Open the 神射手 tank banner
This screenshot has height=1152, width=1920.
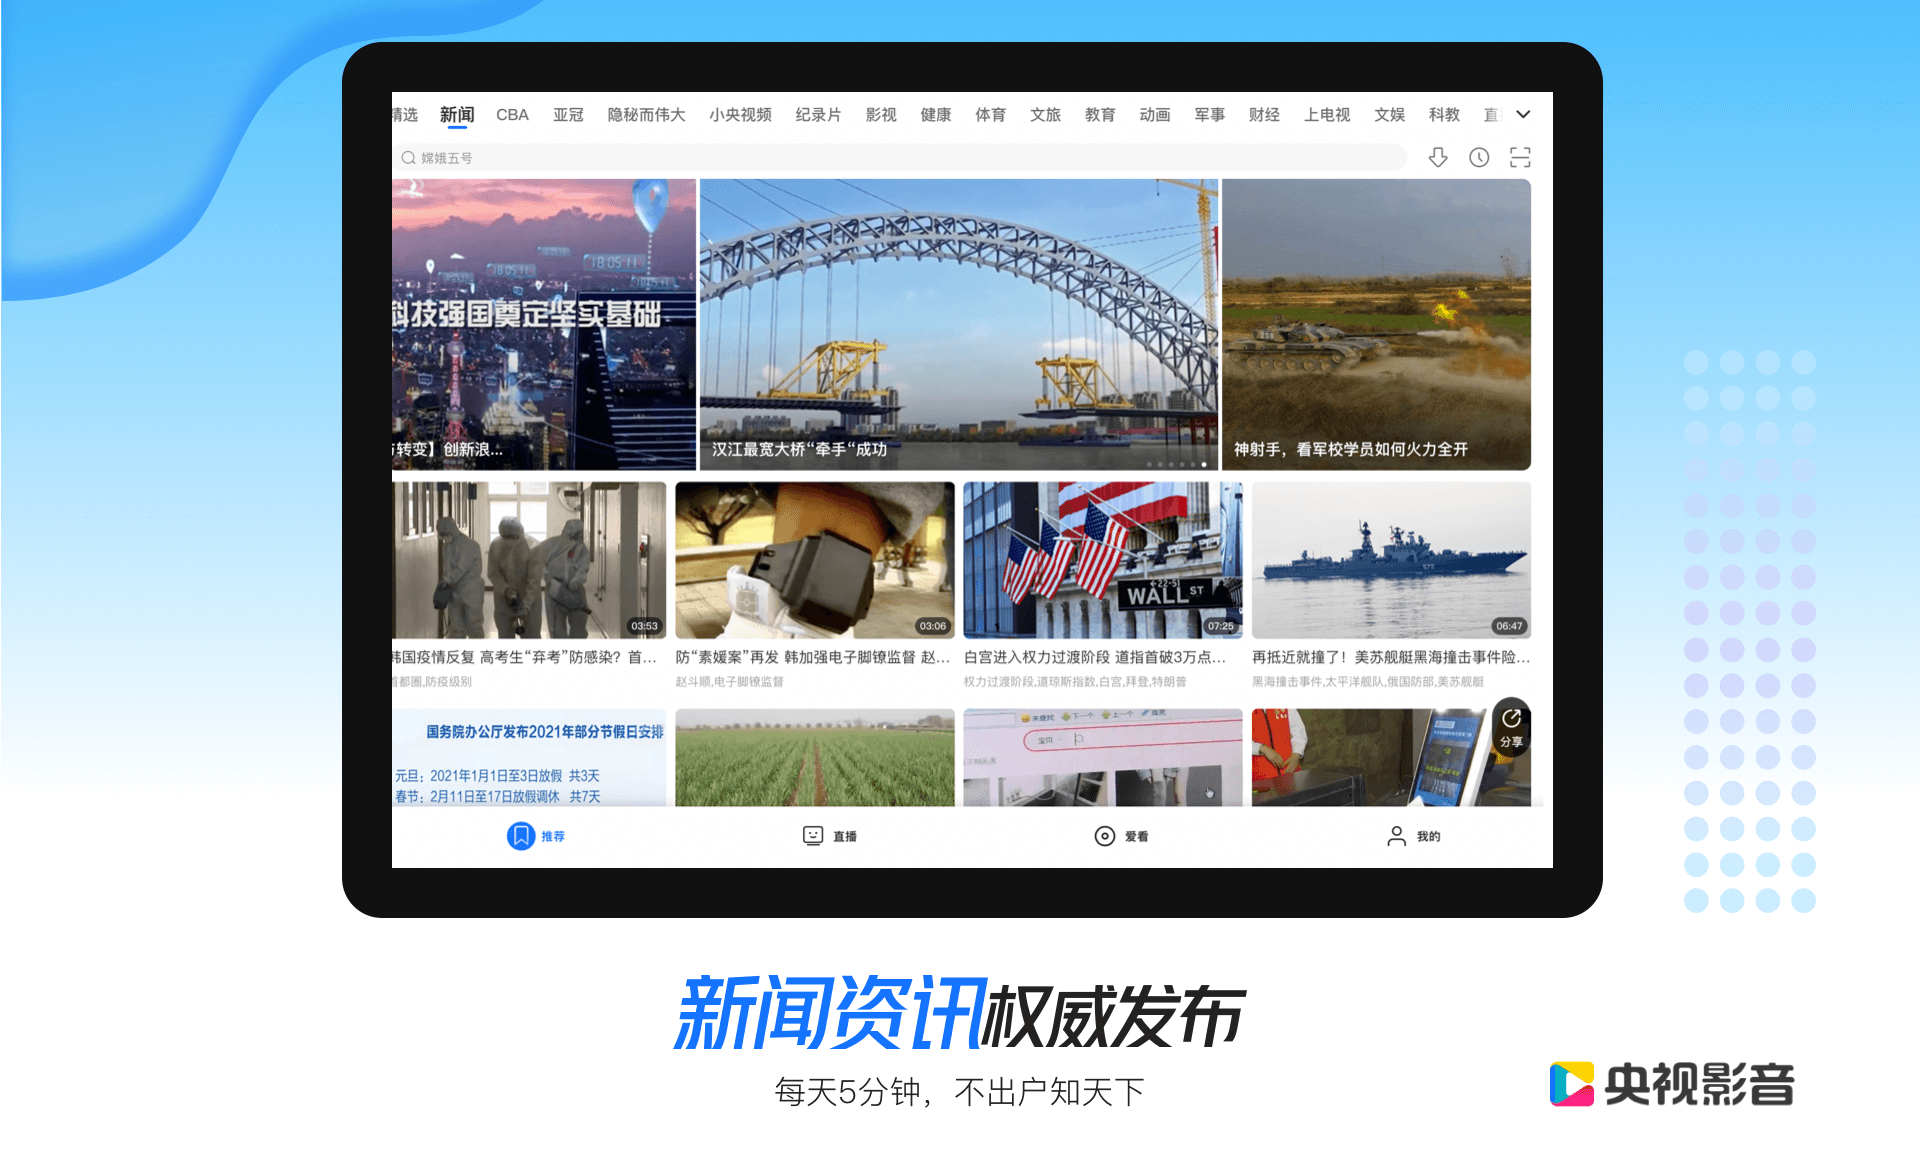click(1376, 324)
